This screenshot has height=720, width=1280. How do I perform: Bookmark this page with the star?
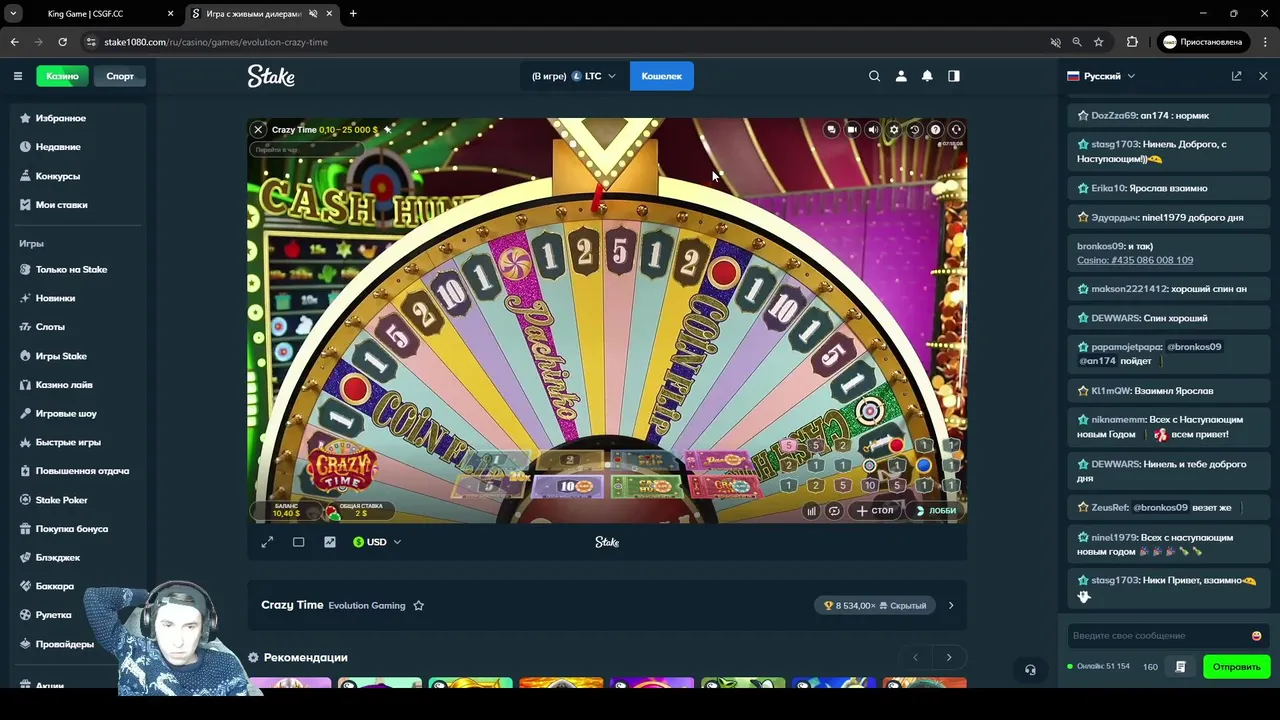(x=1098, y=42)
